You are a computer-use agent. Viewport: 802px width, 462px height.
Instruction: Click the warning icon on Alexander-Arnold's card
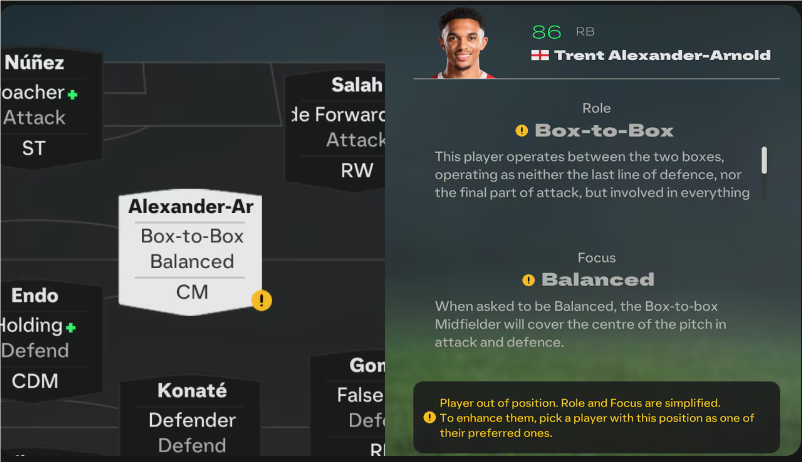[x=261, y=299]
